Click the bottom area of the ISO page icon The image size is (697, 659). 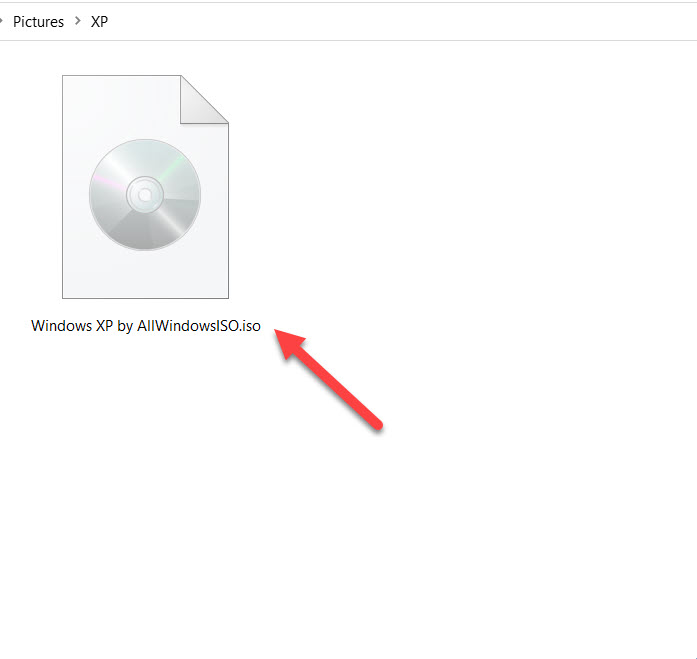click(x=145, y=276)
